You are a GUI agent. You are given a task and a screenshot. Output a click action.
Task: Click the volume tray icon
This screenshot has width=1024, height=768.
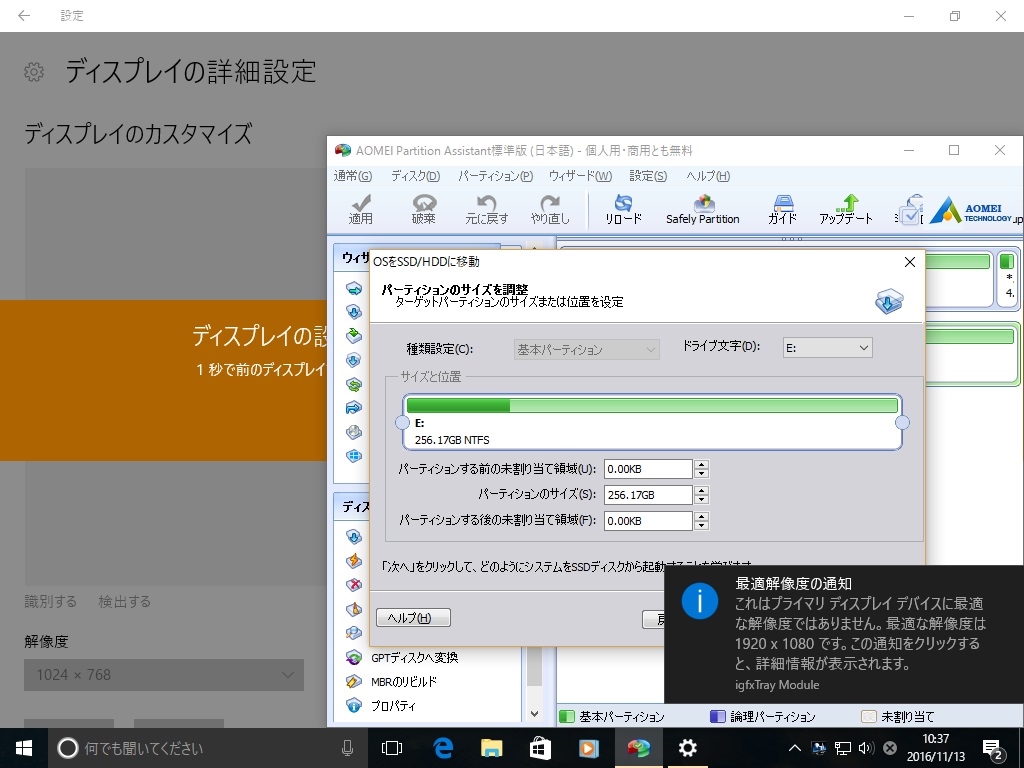[x=866, y=748]
